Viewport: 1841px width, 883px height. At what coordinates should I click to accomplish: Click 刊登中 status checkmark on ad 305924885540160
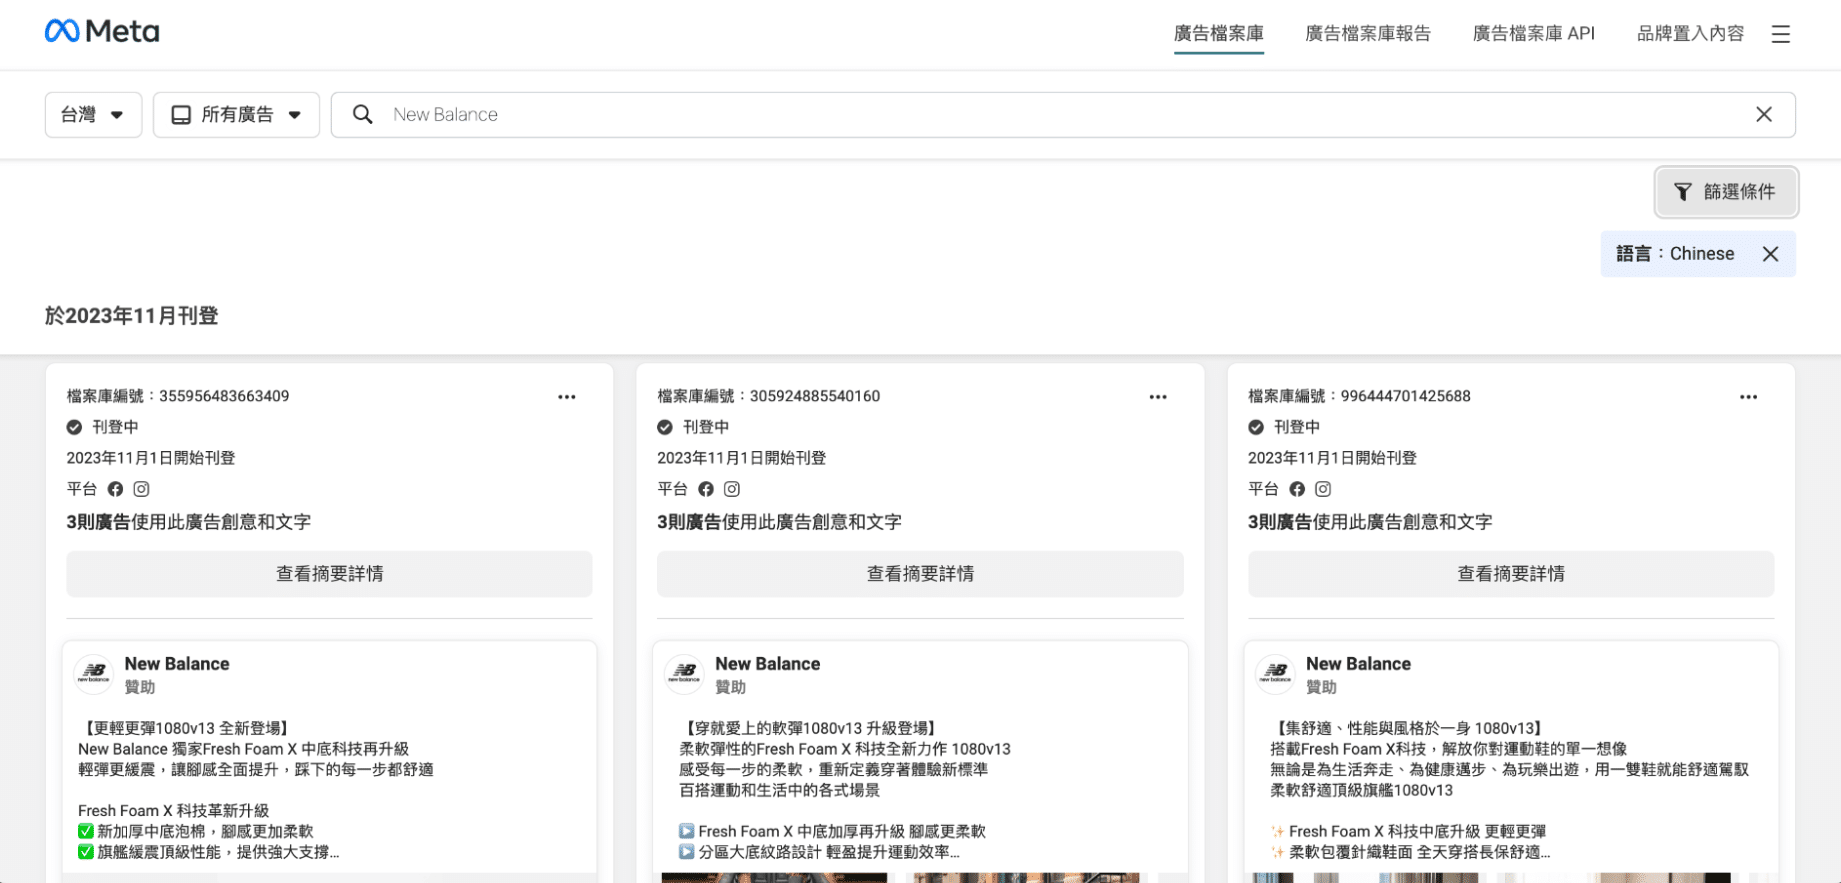665,427
